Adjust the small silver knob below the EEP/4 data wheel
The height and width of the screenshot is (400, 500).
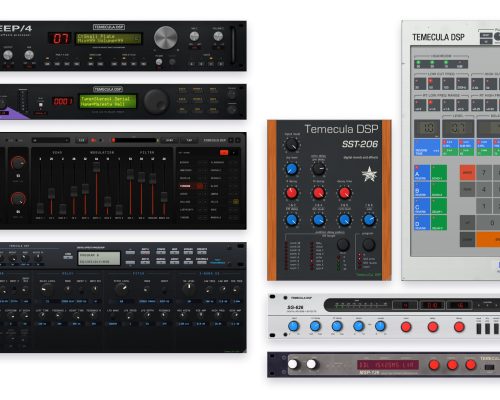pyautogui.click(x=159, y=62)
